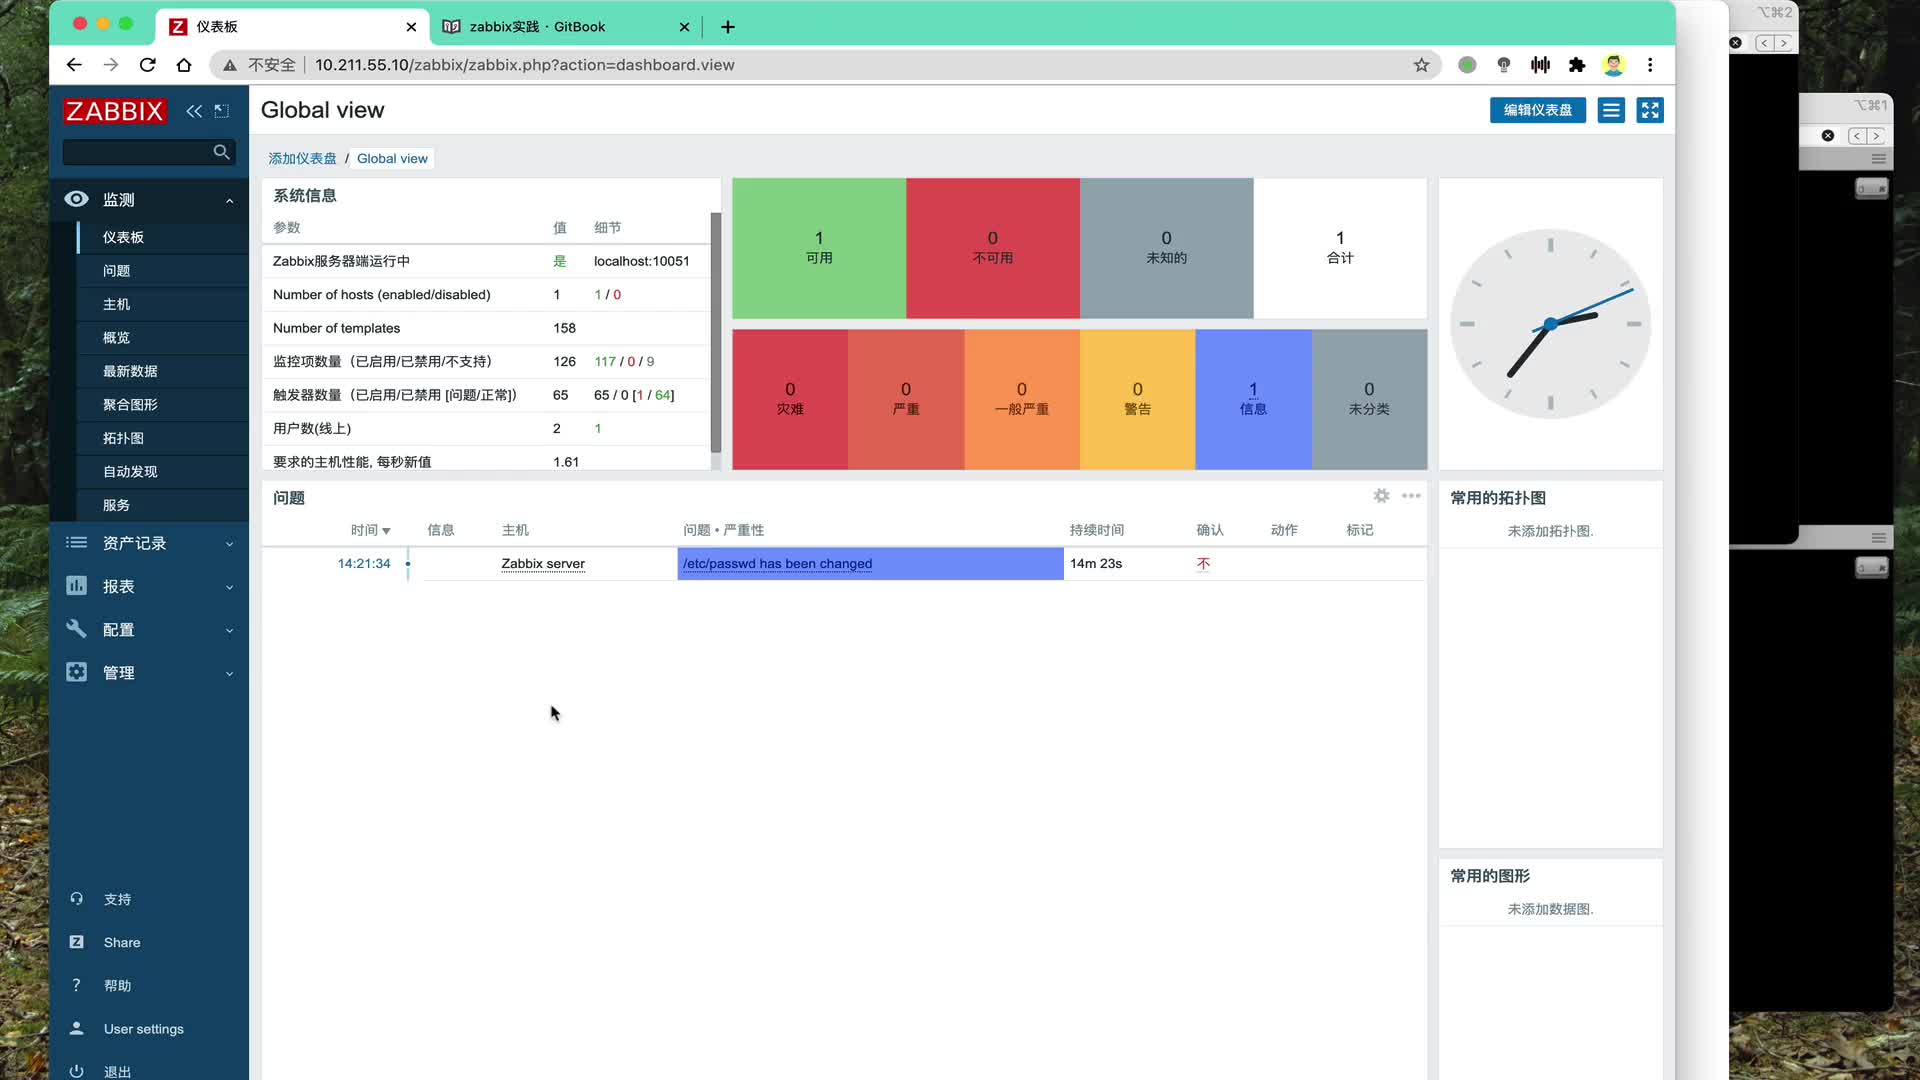The width and height of the screenshot is (1920, 1080).
Task: Open 概览 overview in sidebar
Action: pyautogui.click(x=116, y=338)
